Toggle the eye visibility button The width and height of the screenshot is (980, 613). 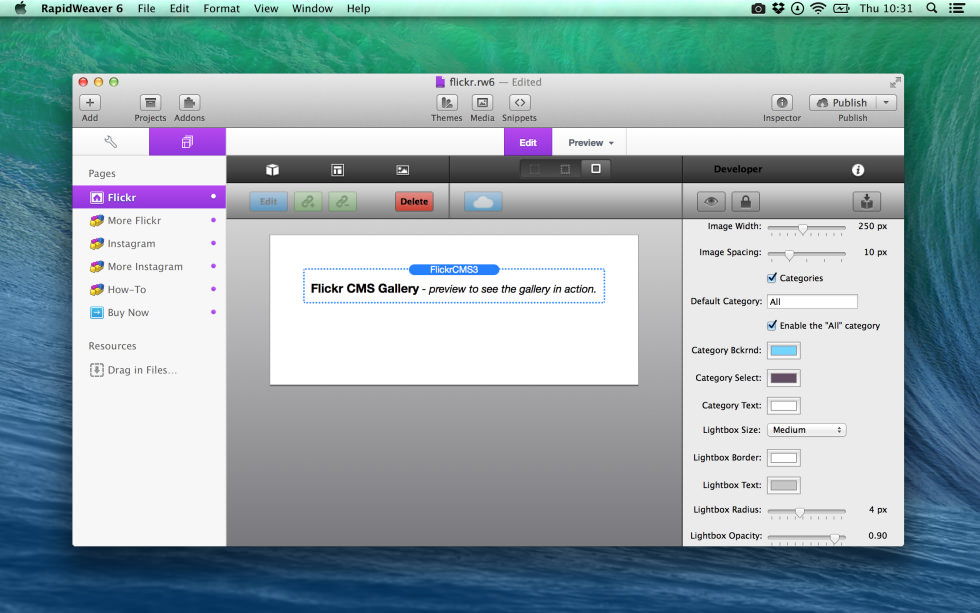click(x=711, y=201)
